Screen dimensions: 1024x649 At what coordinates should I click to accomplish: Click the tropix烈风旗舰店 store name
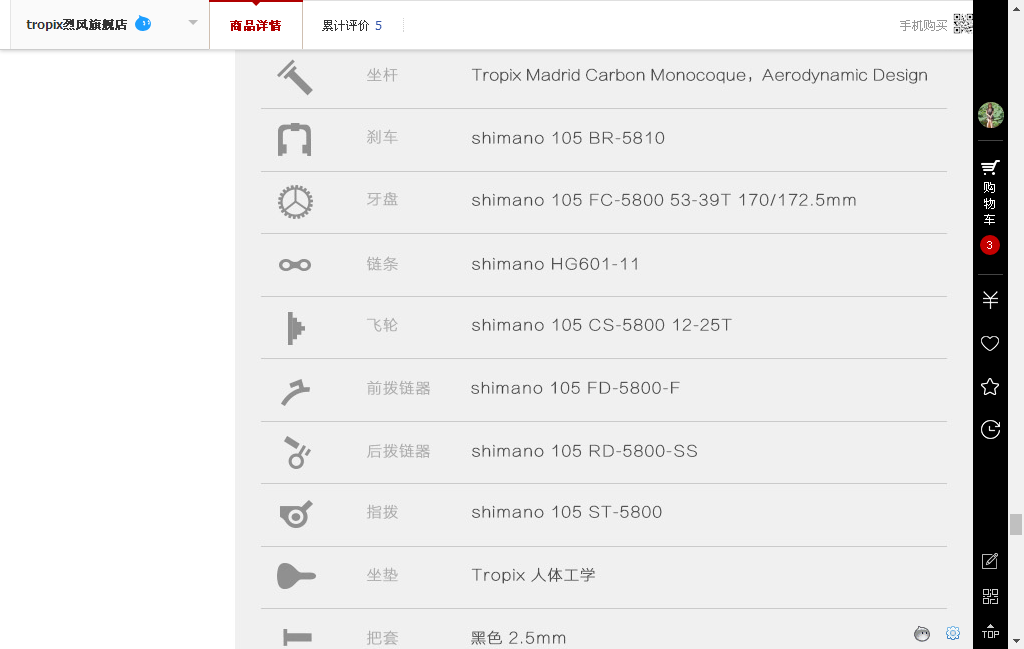76,25
